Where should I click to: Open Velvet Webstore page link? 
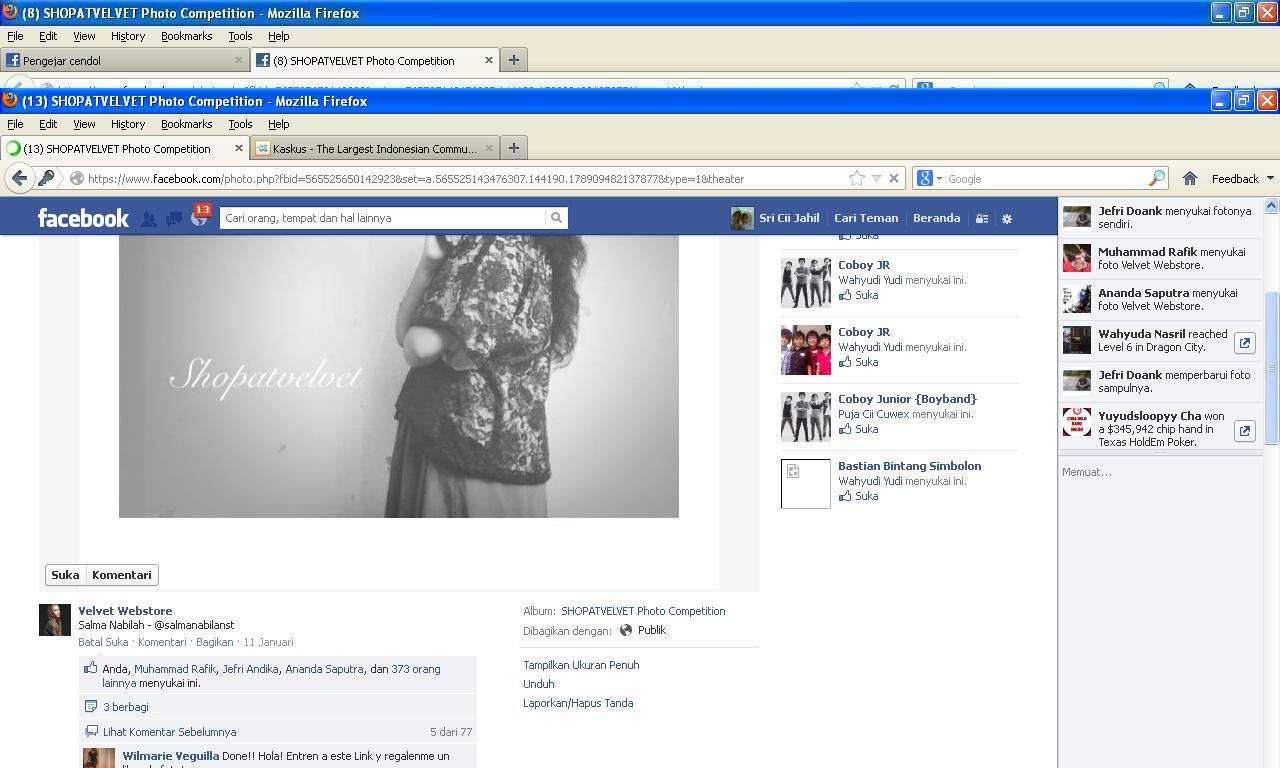125,611
